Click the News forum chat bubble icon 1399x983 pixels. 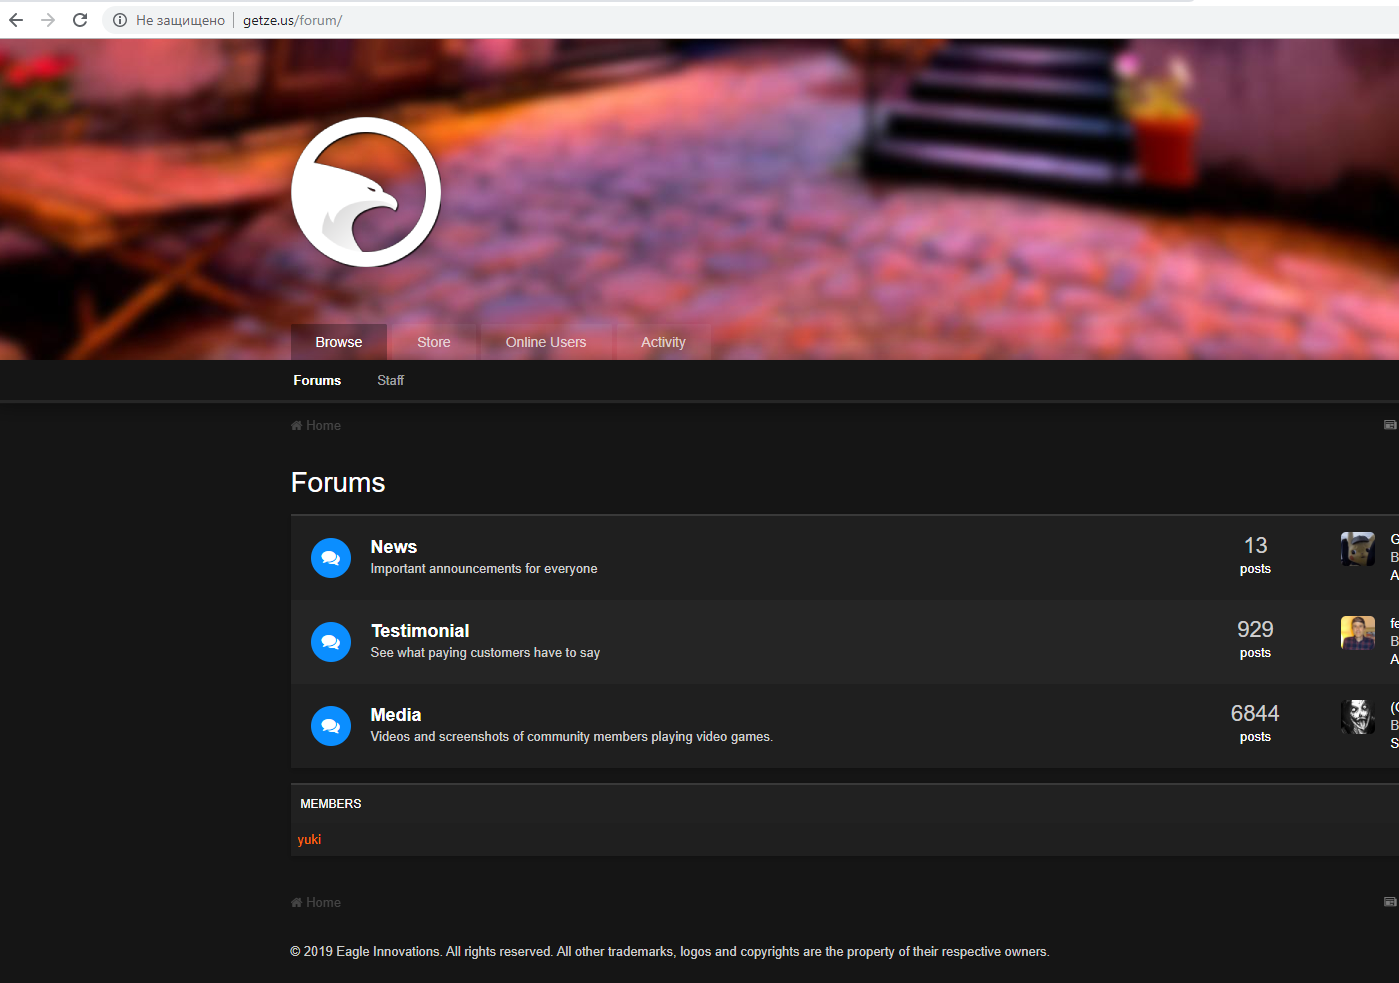[x=331, y=558]
